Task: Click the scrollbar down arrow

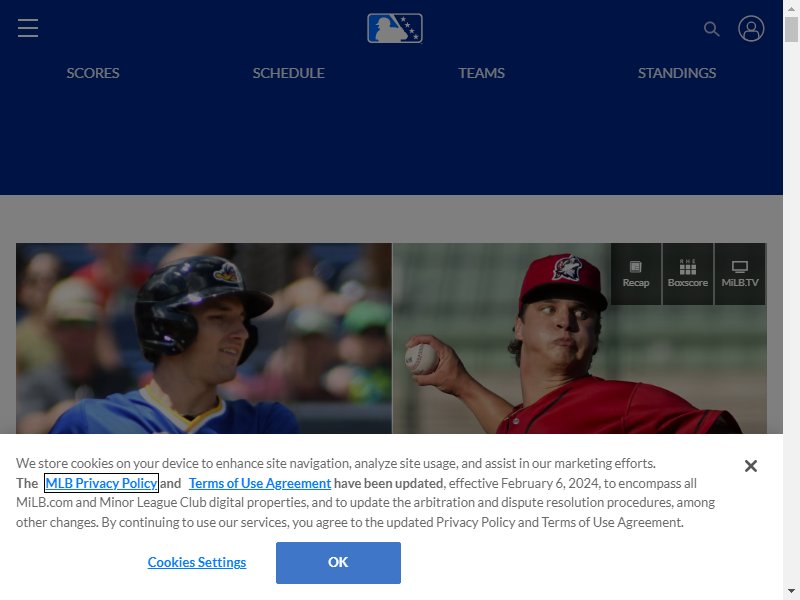Action: click(x=791, y=592)
